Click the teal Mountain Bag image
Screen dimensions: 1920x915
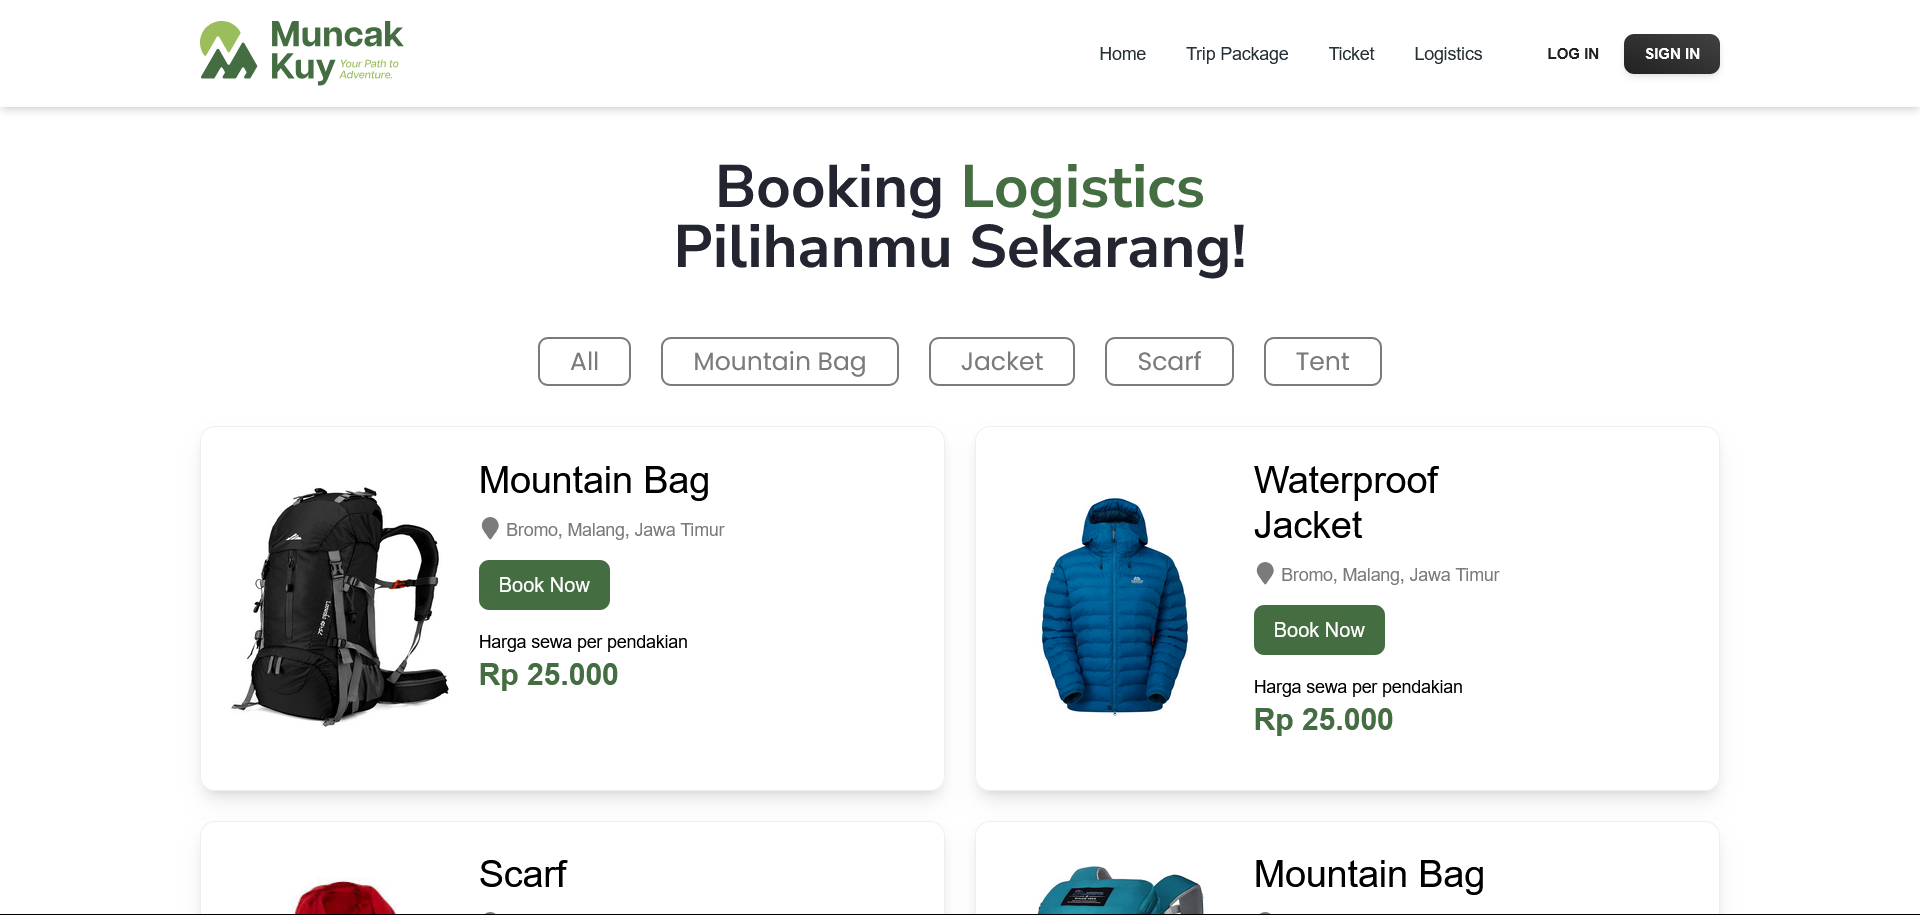click(x=1118, y=892)
